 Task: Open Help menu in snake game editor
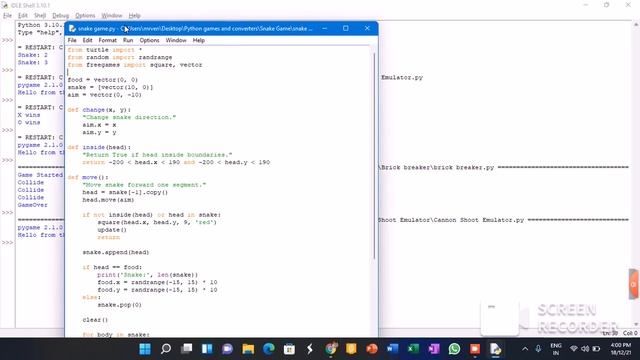coord(199,40)
